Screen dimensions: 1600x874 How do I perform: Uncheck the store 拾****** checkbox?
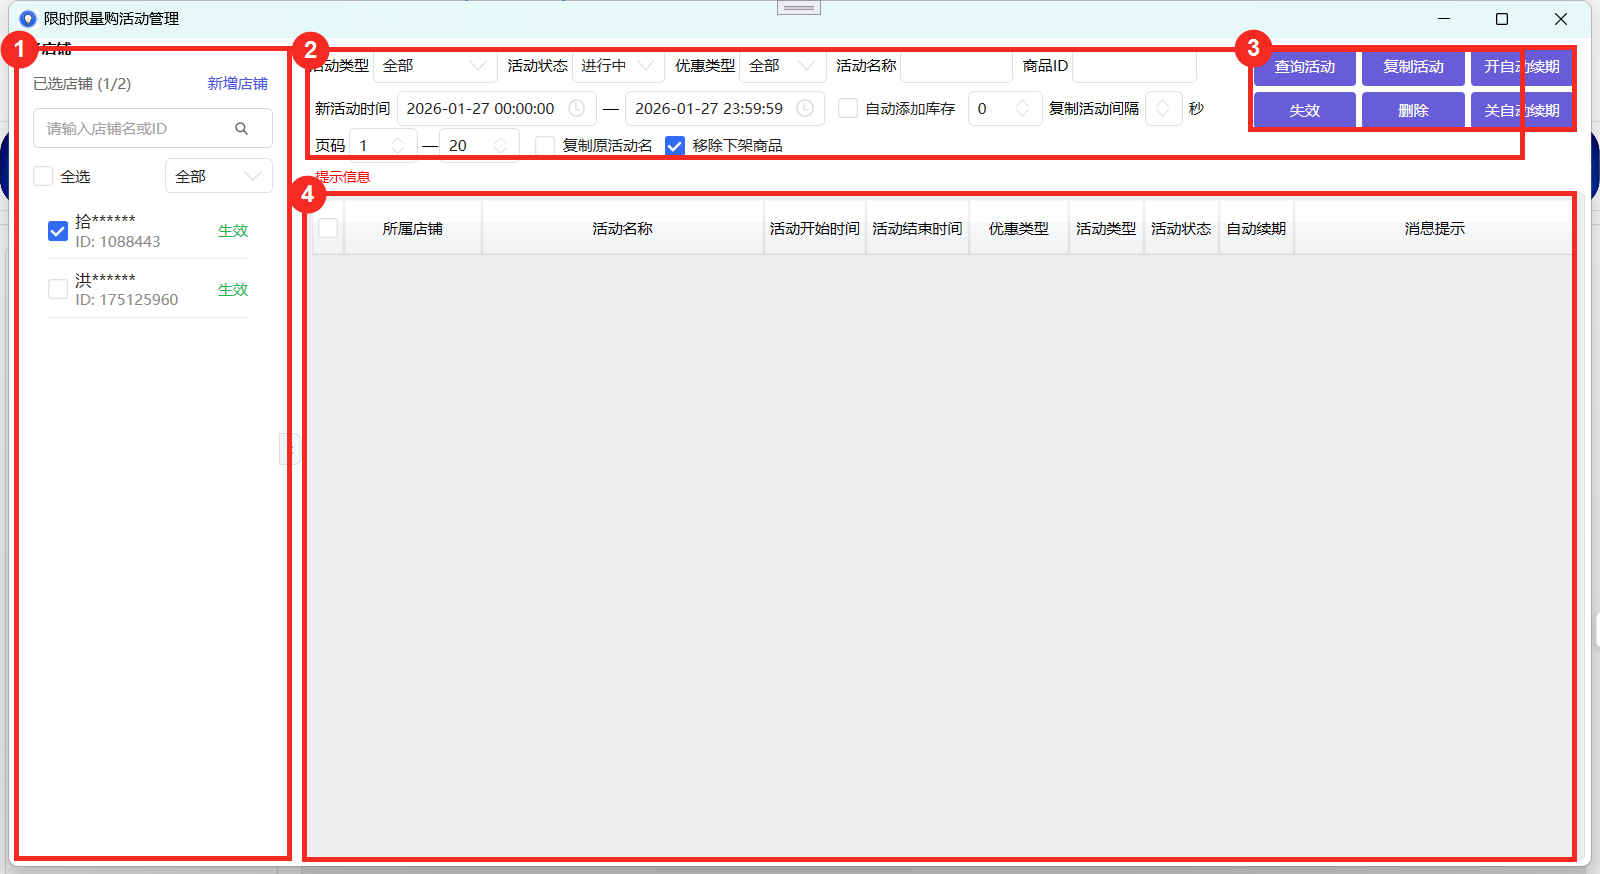[58, 231]
